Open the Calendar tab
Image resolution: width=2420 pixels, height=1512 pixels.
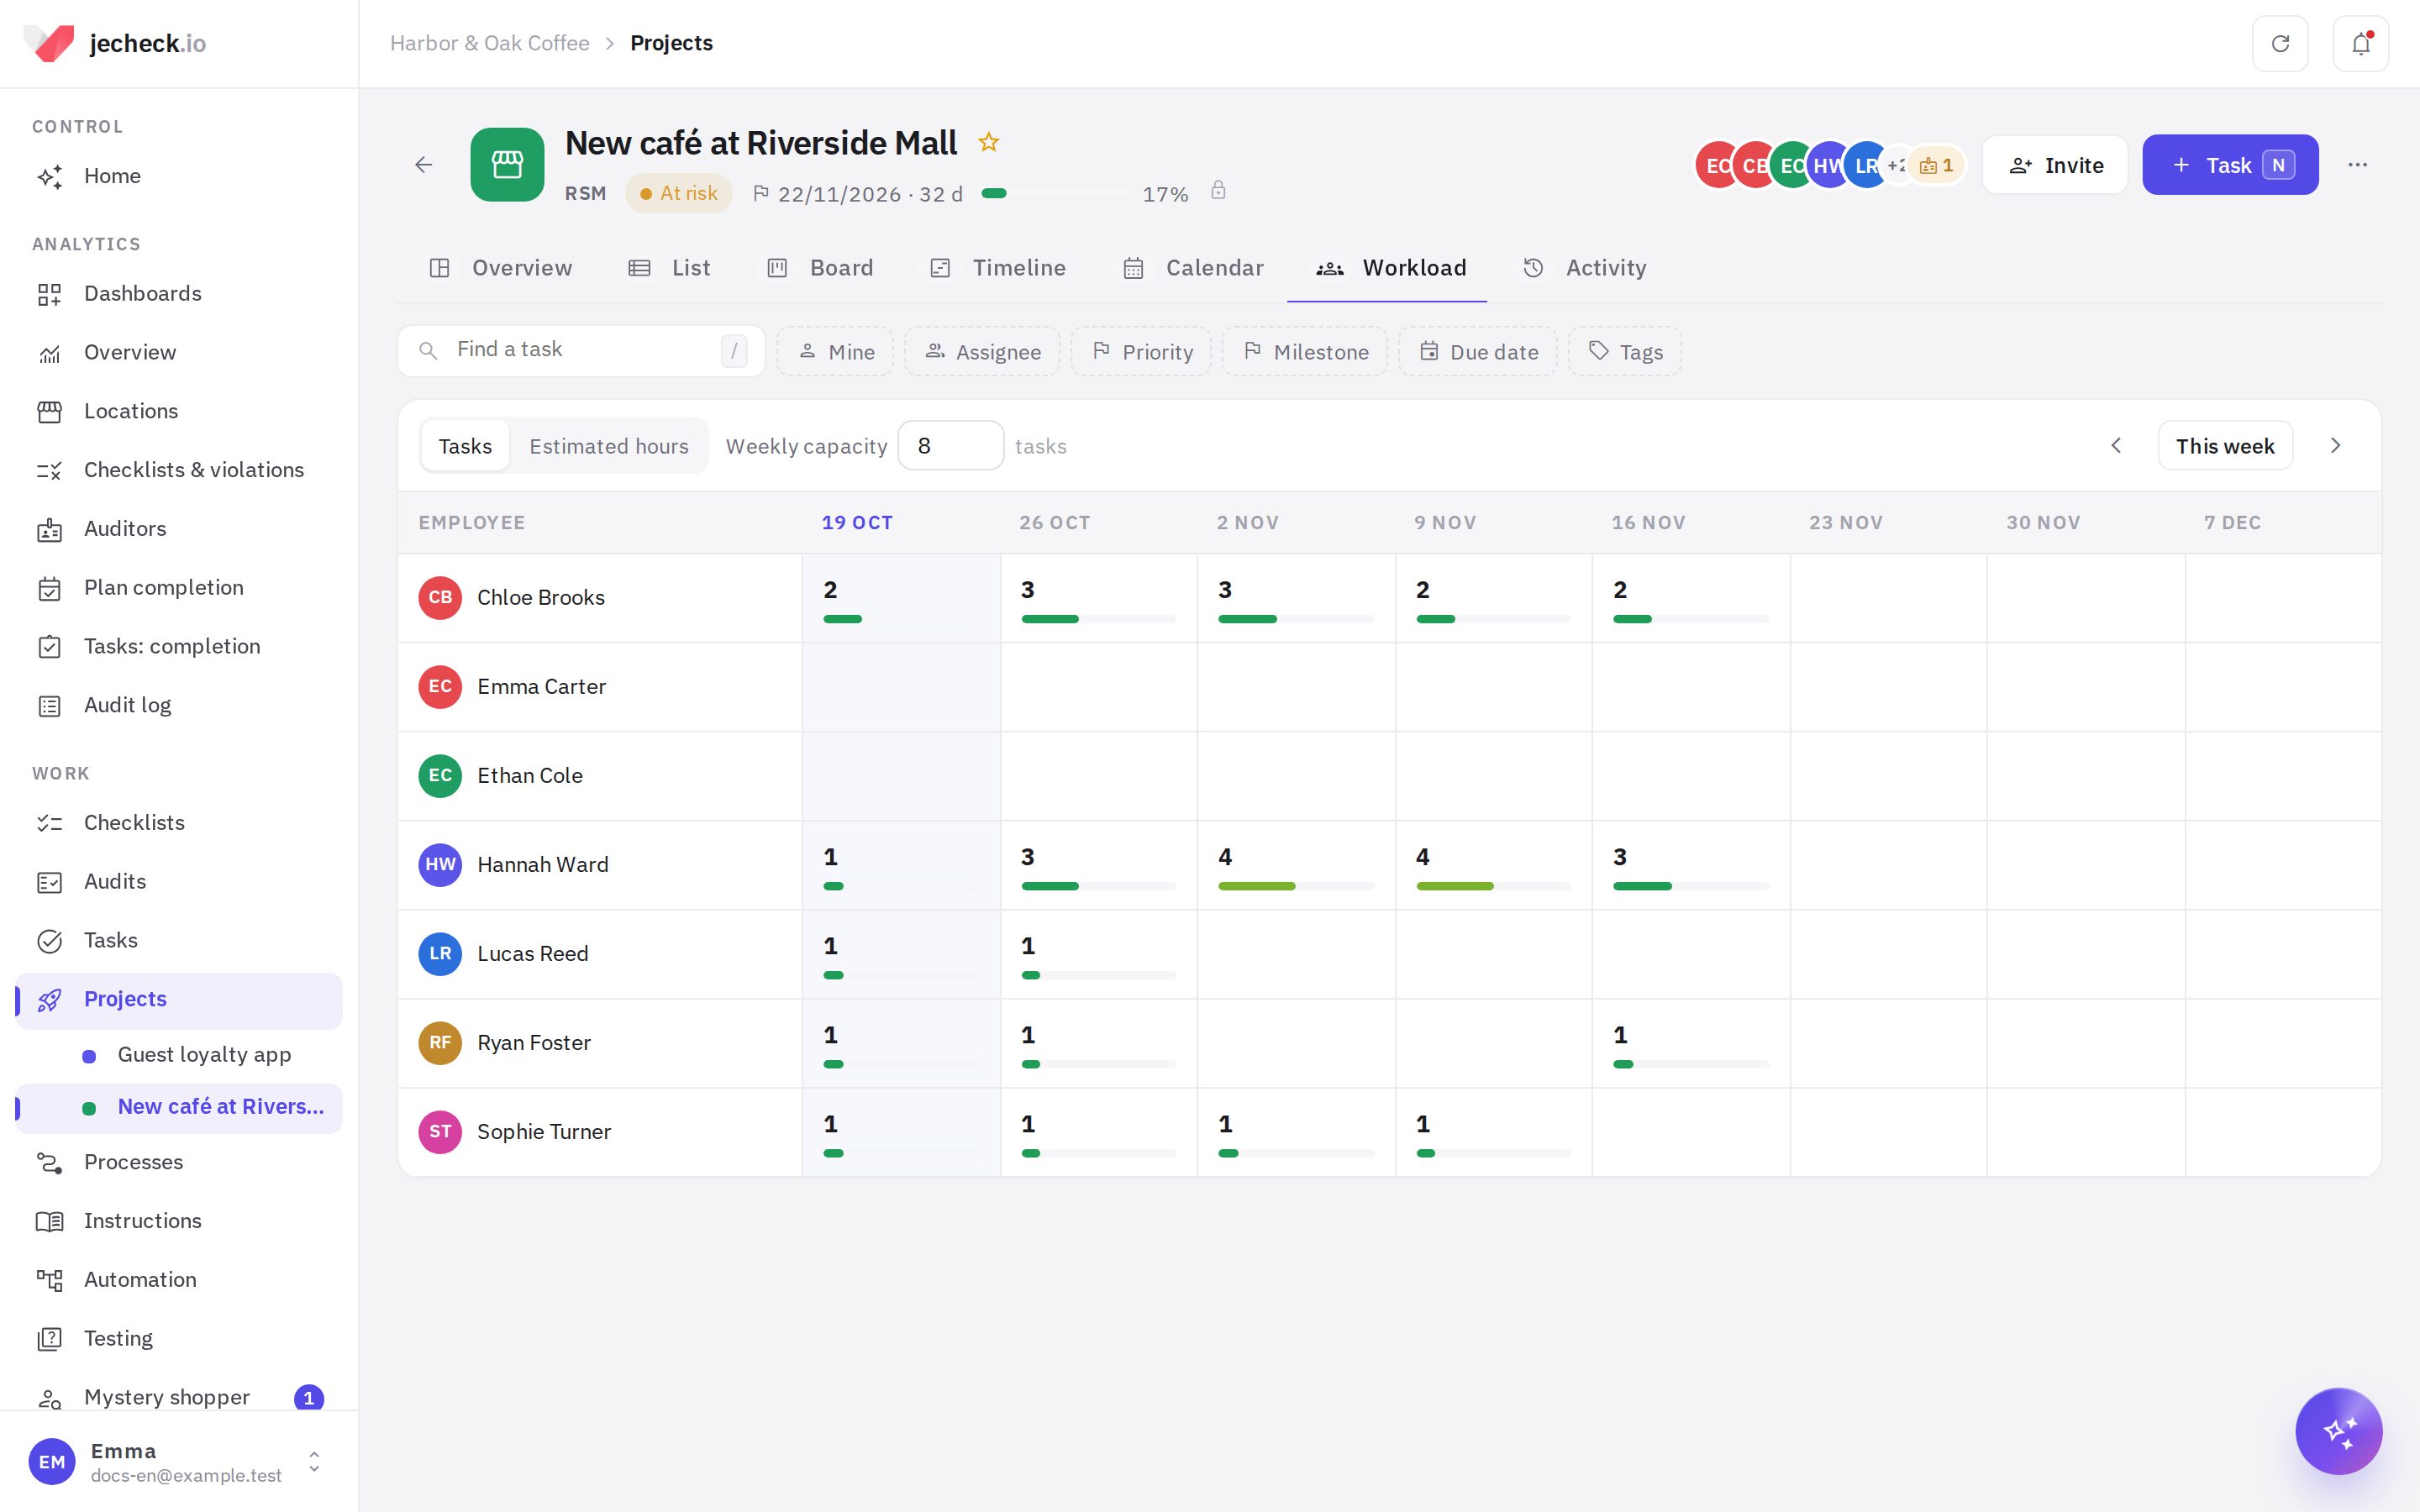pos(1193,268)
